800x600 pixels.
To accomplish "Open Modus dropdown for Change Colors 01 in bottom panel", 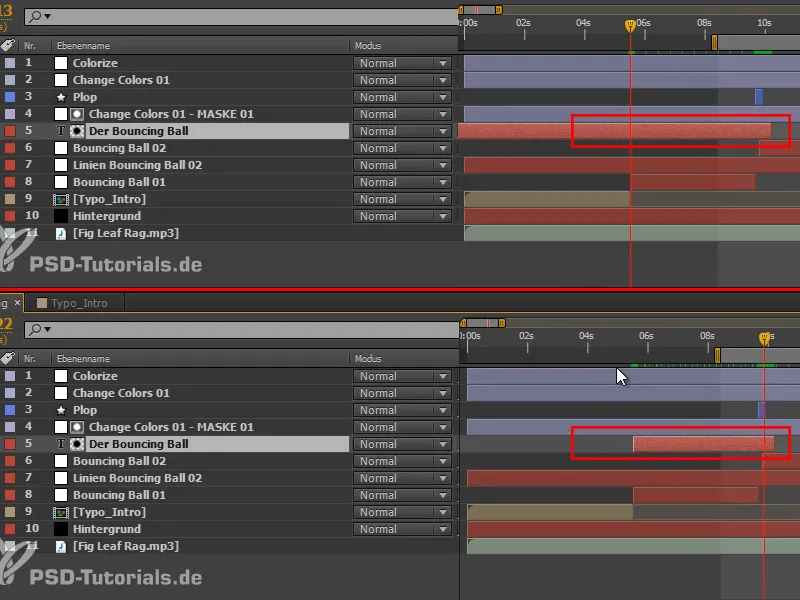I will 402,393.
